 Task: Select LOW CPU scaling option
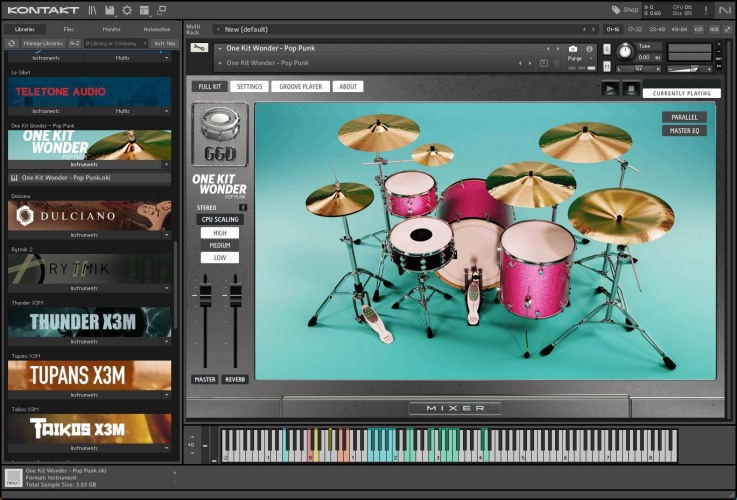coord(219,257)
